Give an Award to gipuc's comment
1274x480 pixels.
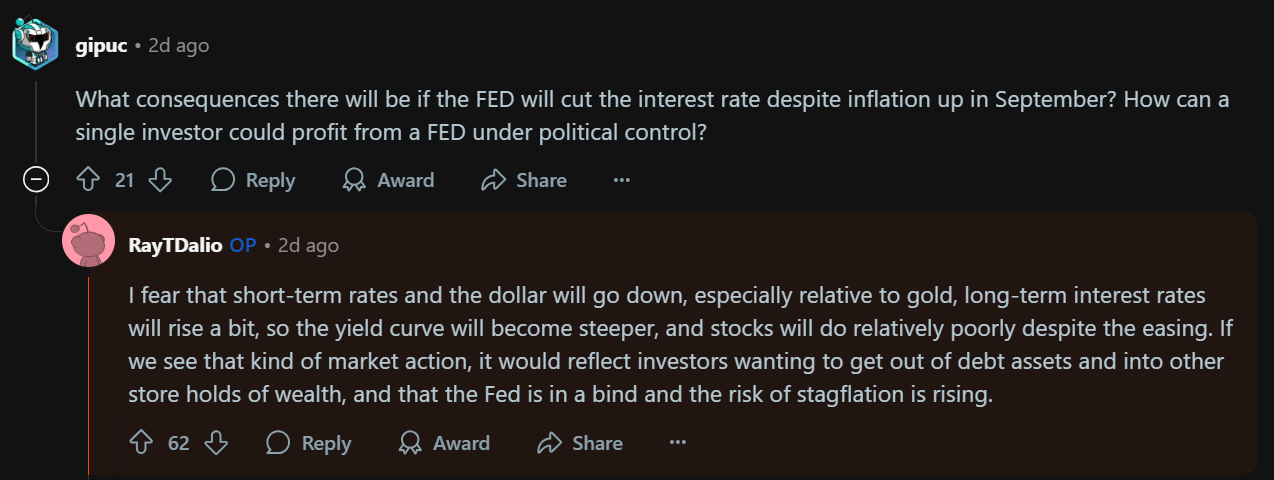(388, 180)
